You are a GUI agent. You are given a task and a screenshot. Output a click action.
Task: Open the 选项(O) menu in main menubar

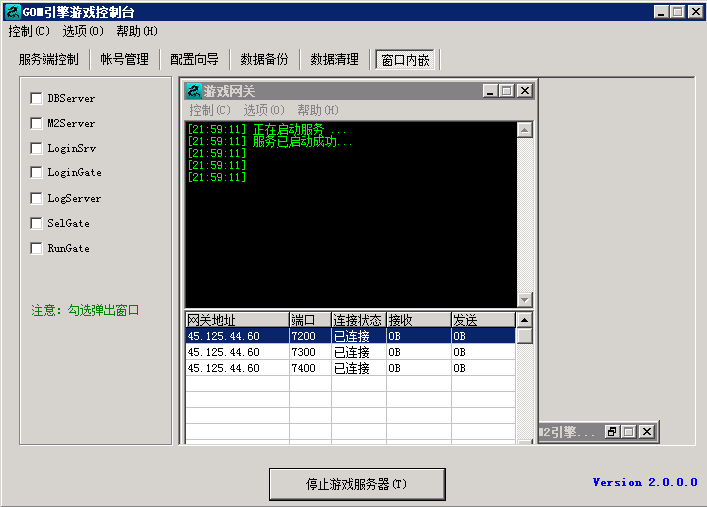[83, 31]
